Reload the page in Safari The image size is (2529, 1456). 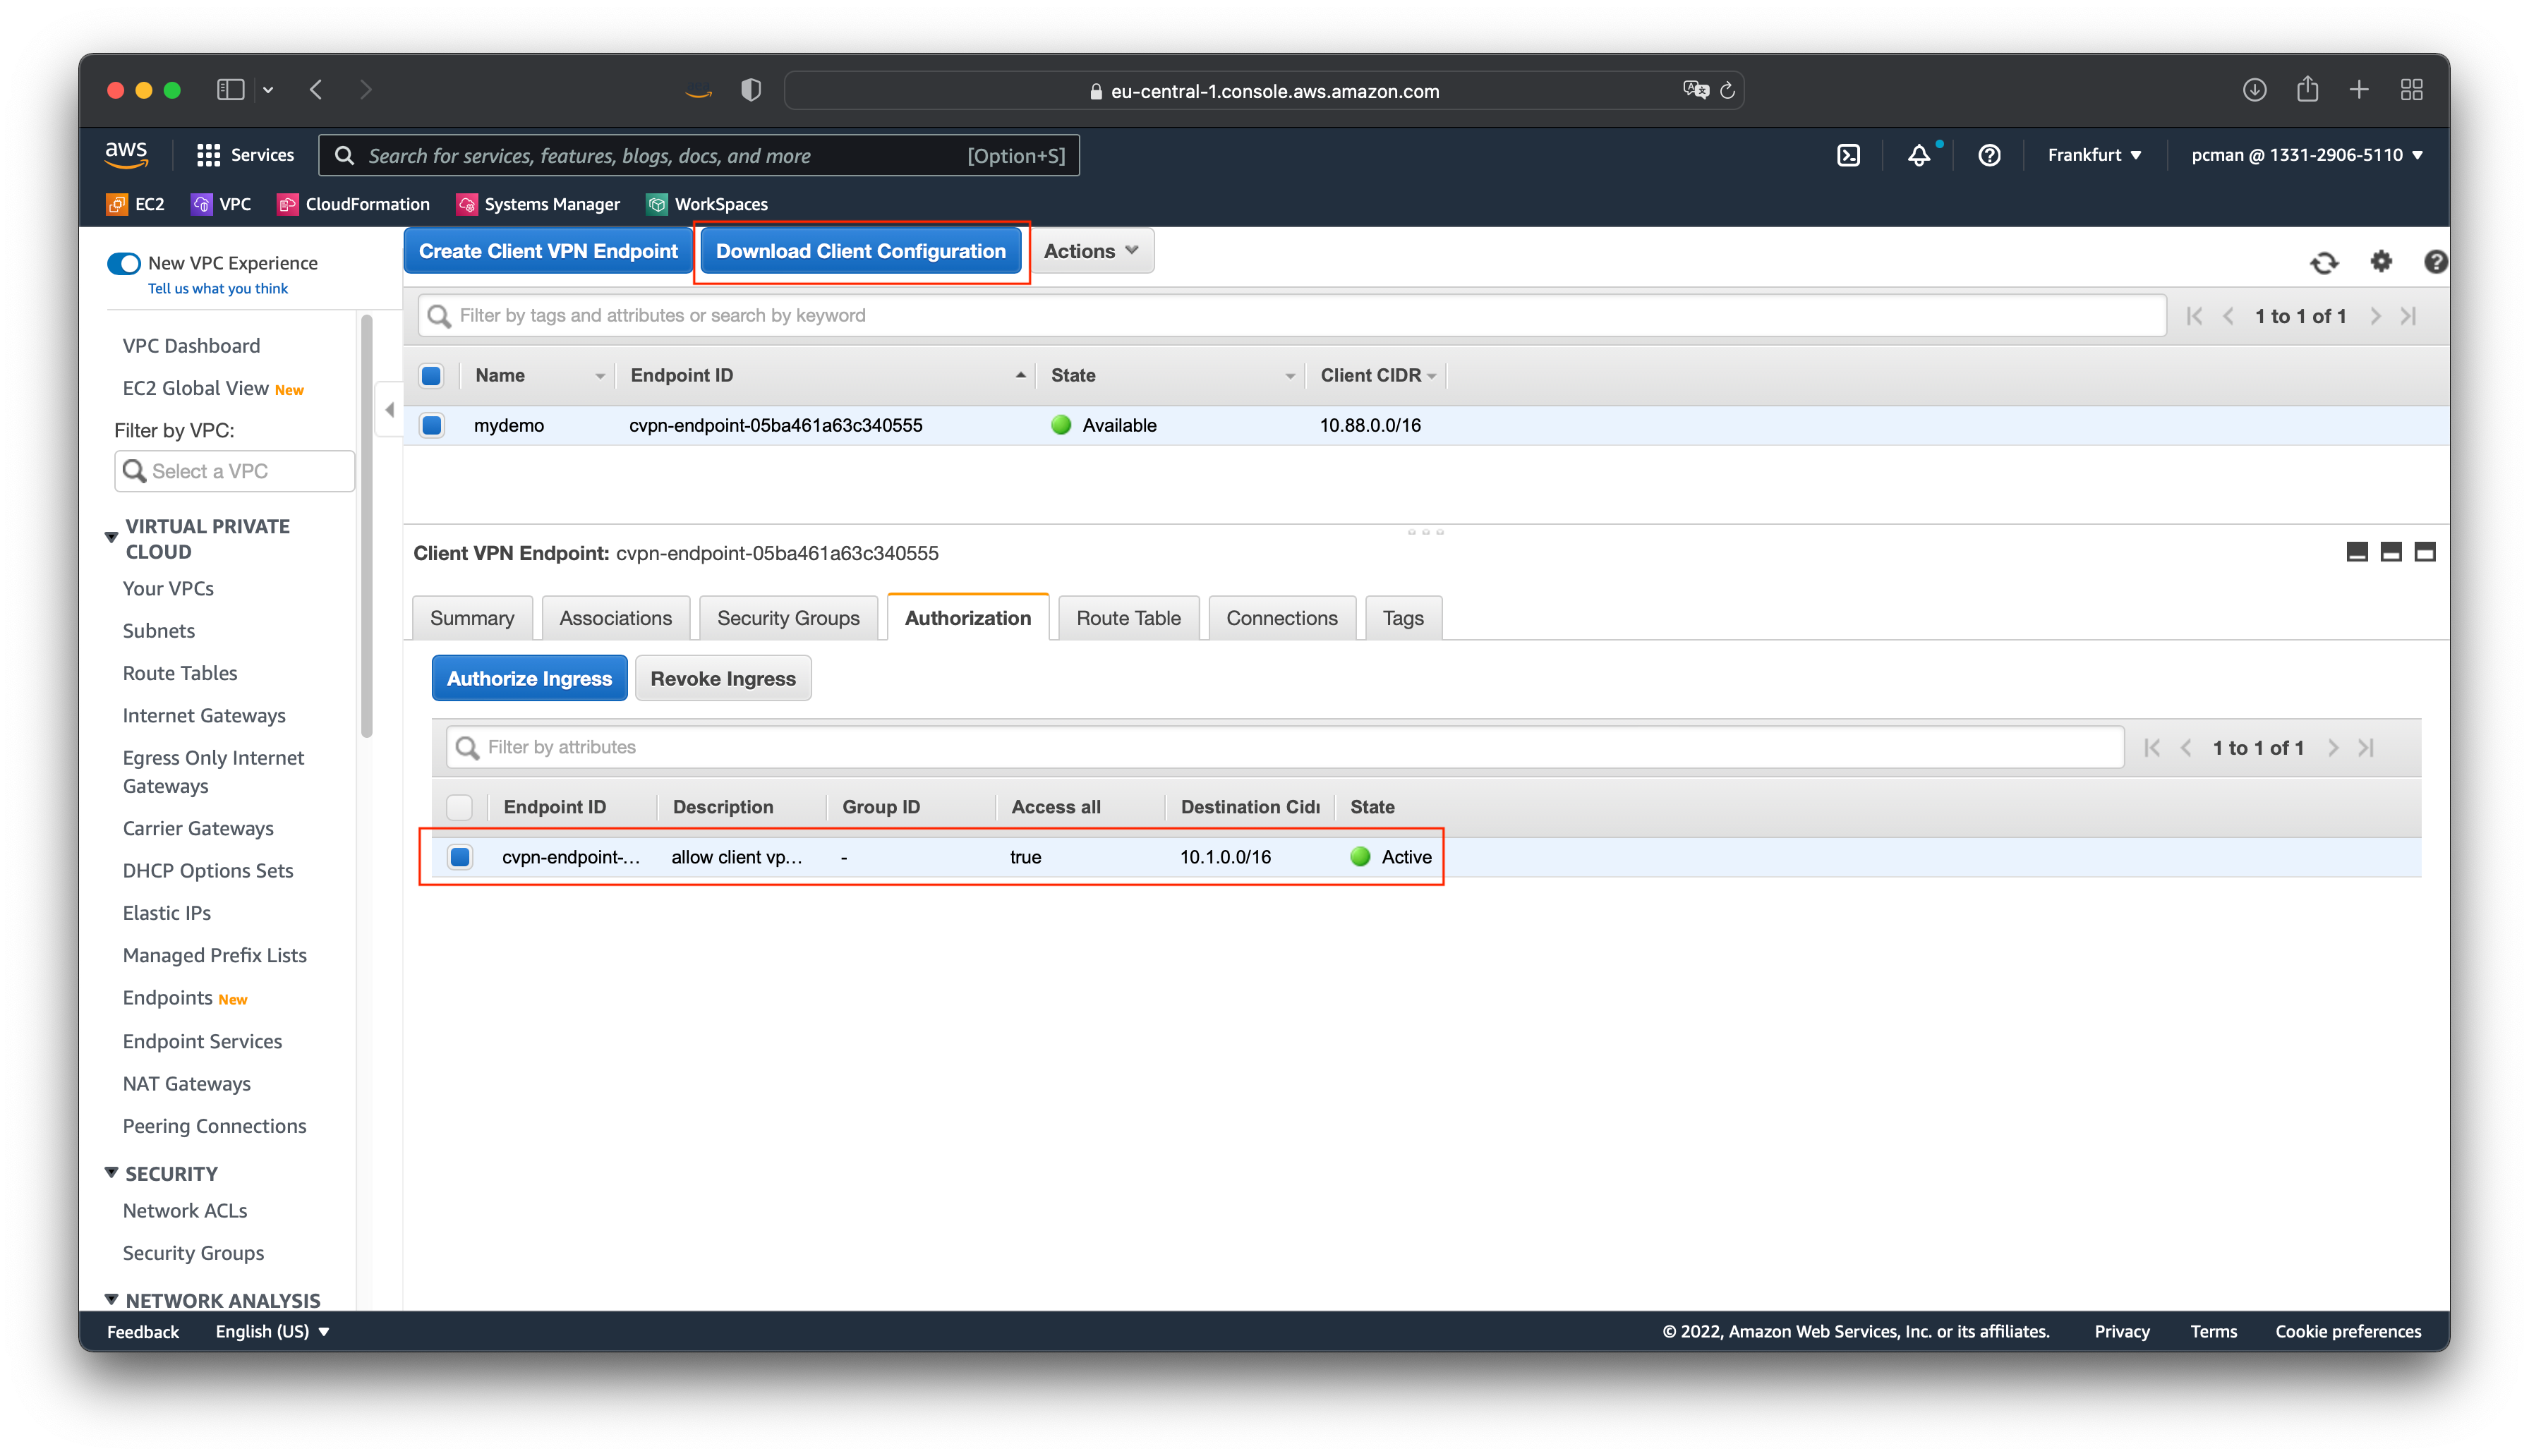click(x=1727, y=91)
